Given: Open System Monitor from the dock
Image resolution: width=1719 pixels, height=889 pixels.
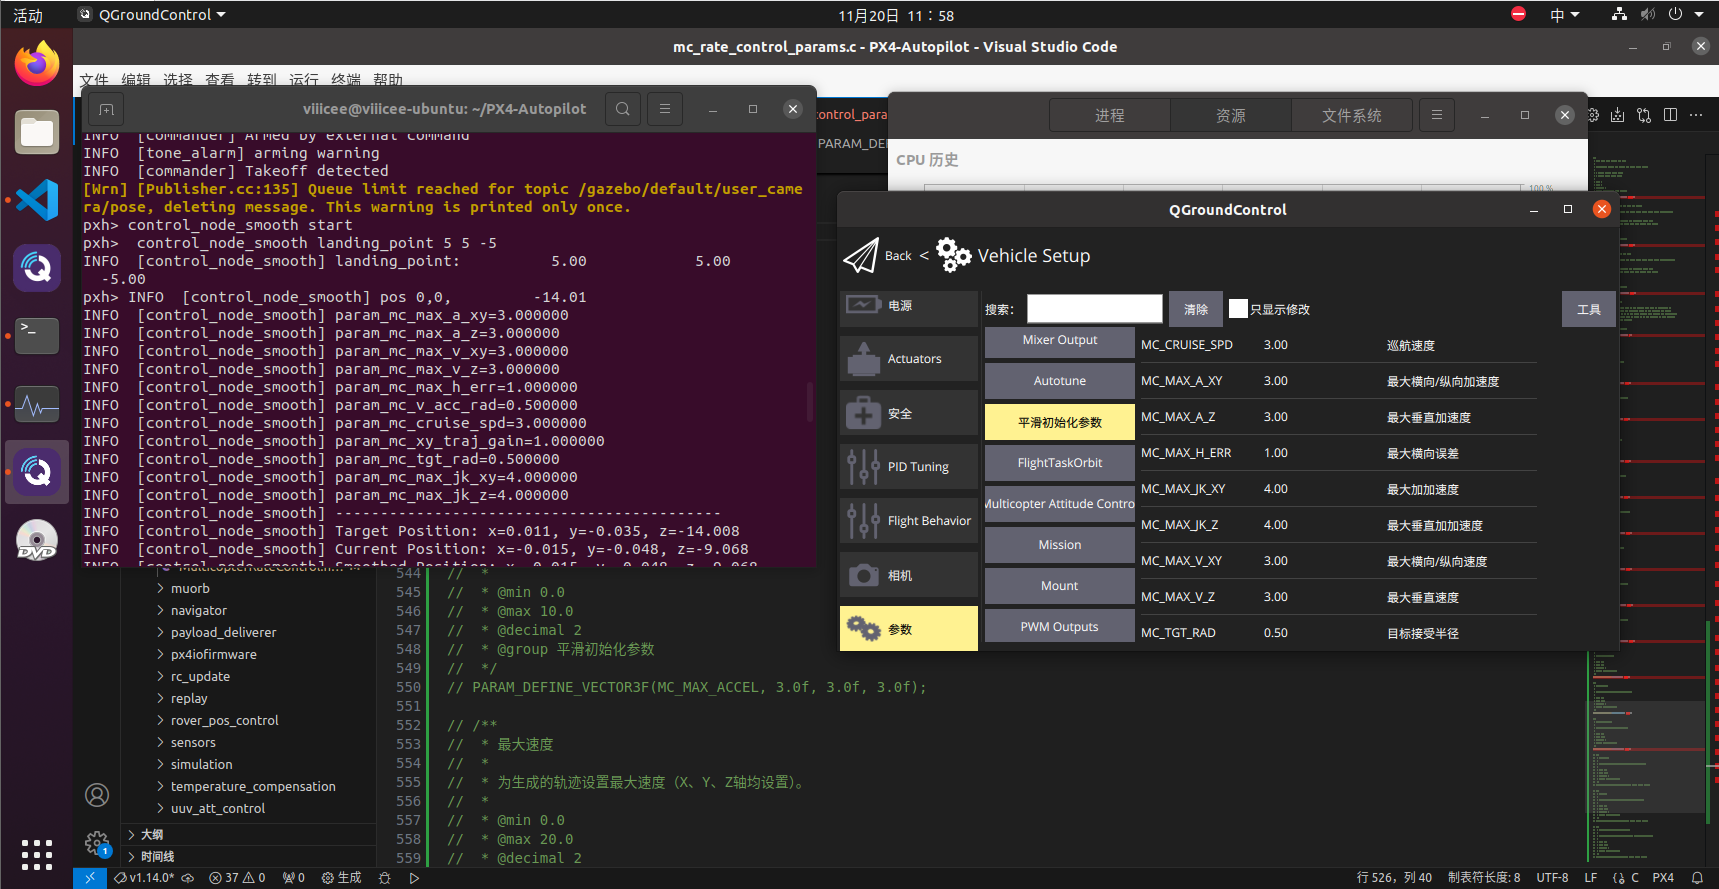Looking at the screenshot, I should pyautogui.click(x=37, y=404).
